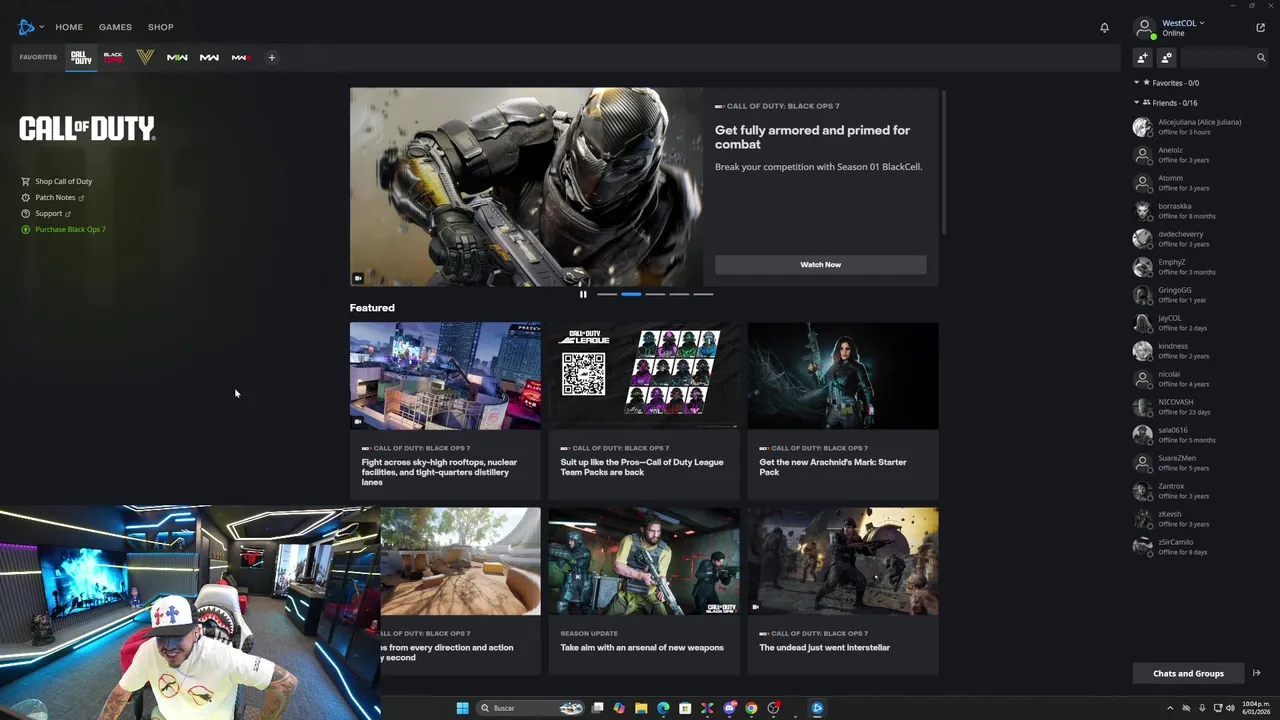Pop out the friends list window
The width and height of the screenshot is (1280, 720).
click(1260, 27)
